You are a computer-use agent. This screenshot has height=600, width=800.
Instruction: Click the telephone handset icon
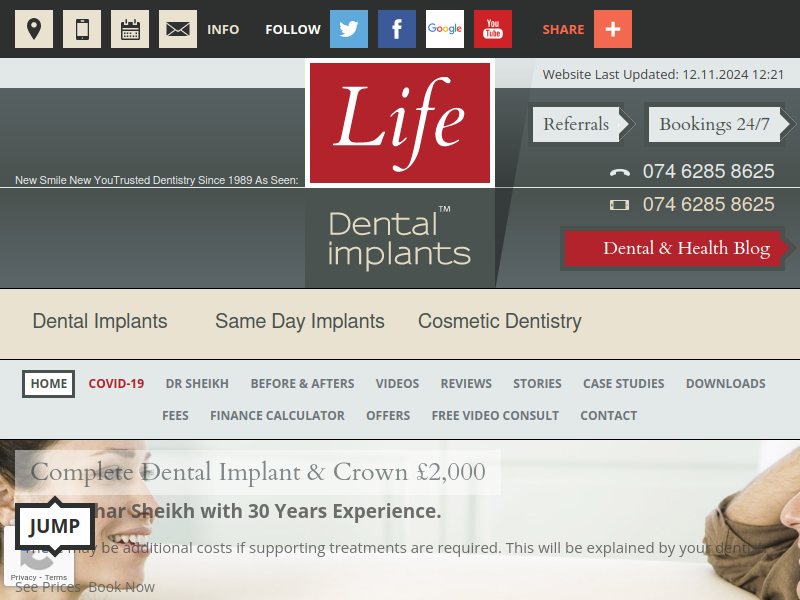pos(619,172)
